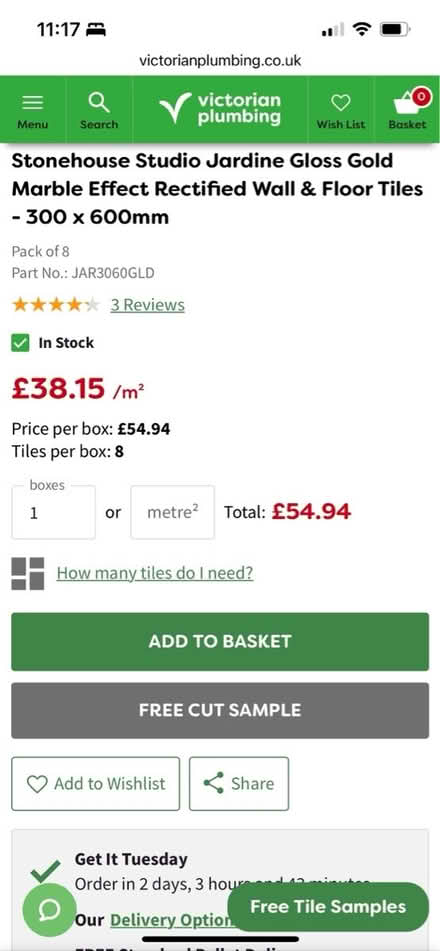Click the FREE CUT SAMPLE button
This screenshot has width=440, height=951.
coord(220,710)
